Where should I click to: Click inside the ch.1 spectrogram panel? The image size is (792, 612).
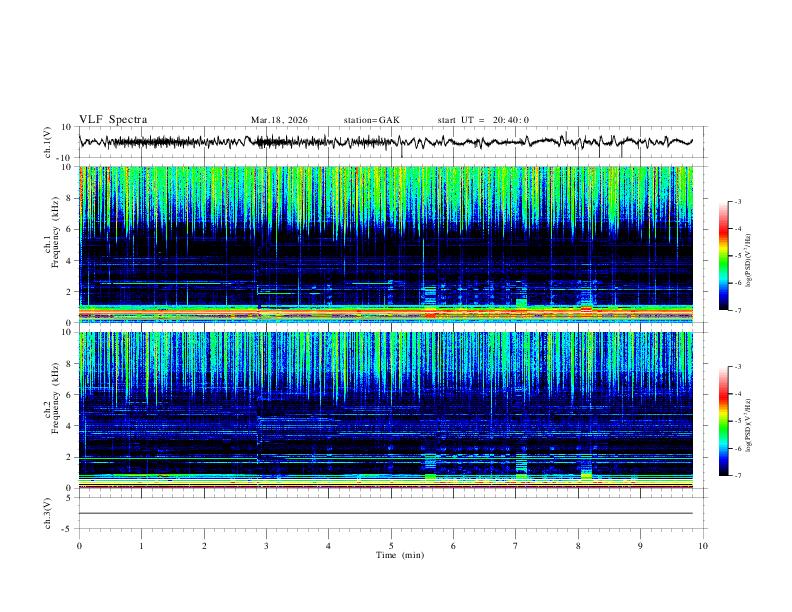[x=385, y=244]
